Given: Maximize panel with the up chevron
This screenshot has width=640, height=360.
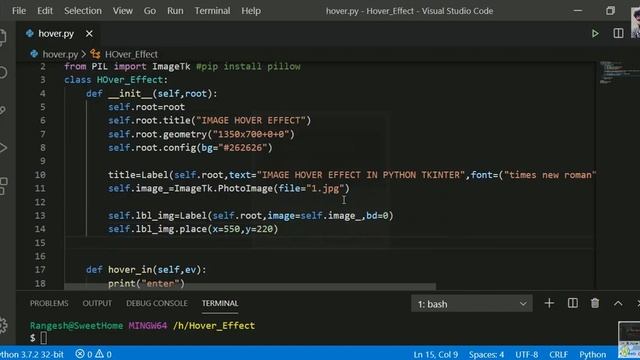Looking at the screenshot, I should click(x=618, y=303).
